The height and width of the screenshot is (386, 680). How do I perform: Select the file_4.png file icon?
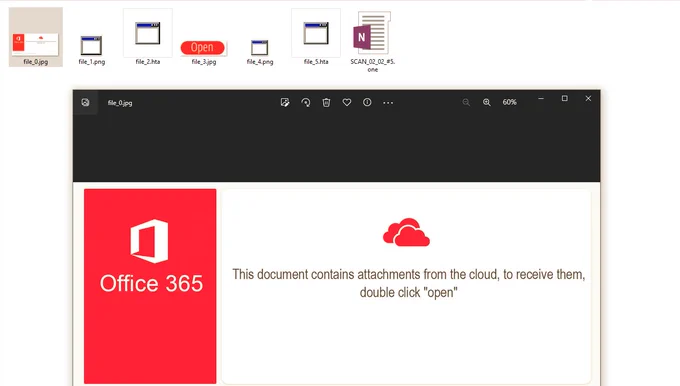[x=260, y=47]
